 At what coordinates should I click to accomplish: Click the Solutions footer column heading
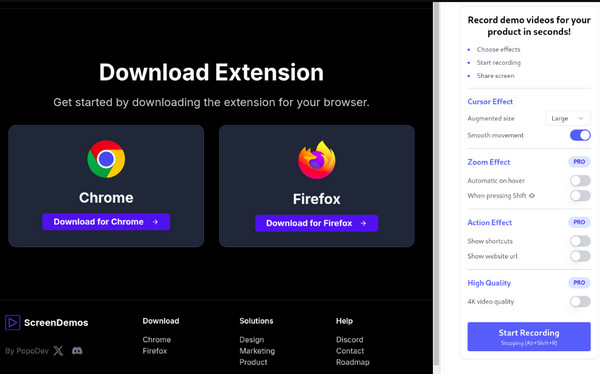(256, 321)
